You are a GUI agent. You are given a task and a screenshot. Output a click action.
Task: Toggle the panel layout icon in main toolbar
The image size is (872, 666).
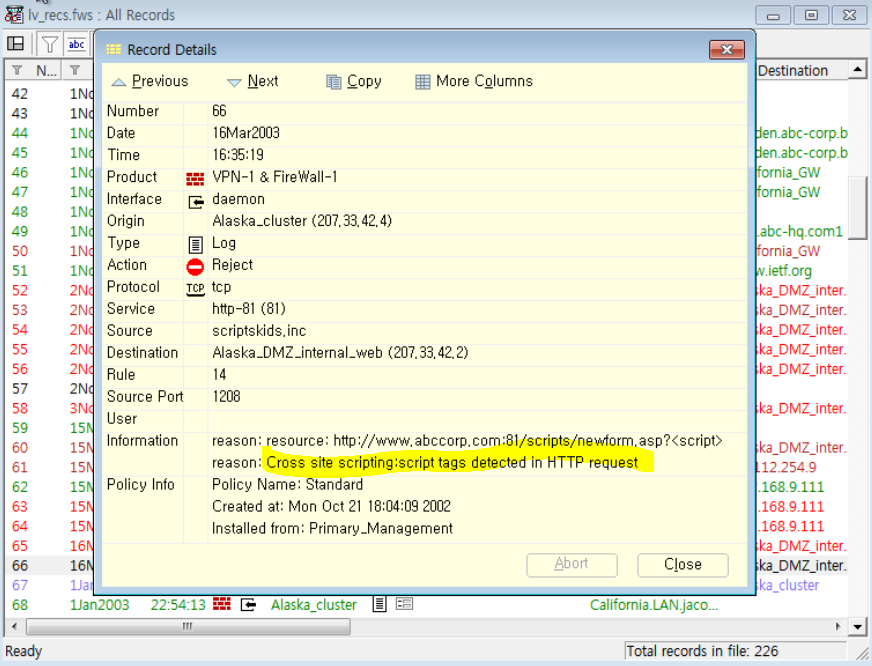coord(16,43)
